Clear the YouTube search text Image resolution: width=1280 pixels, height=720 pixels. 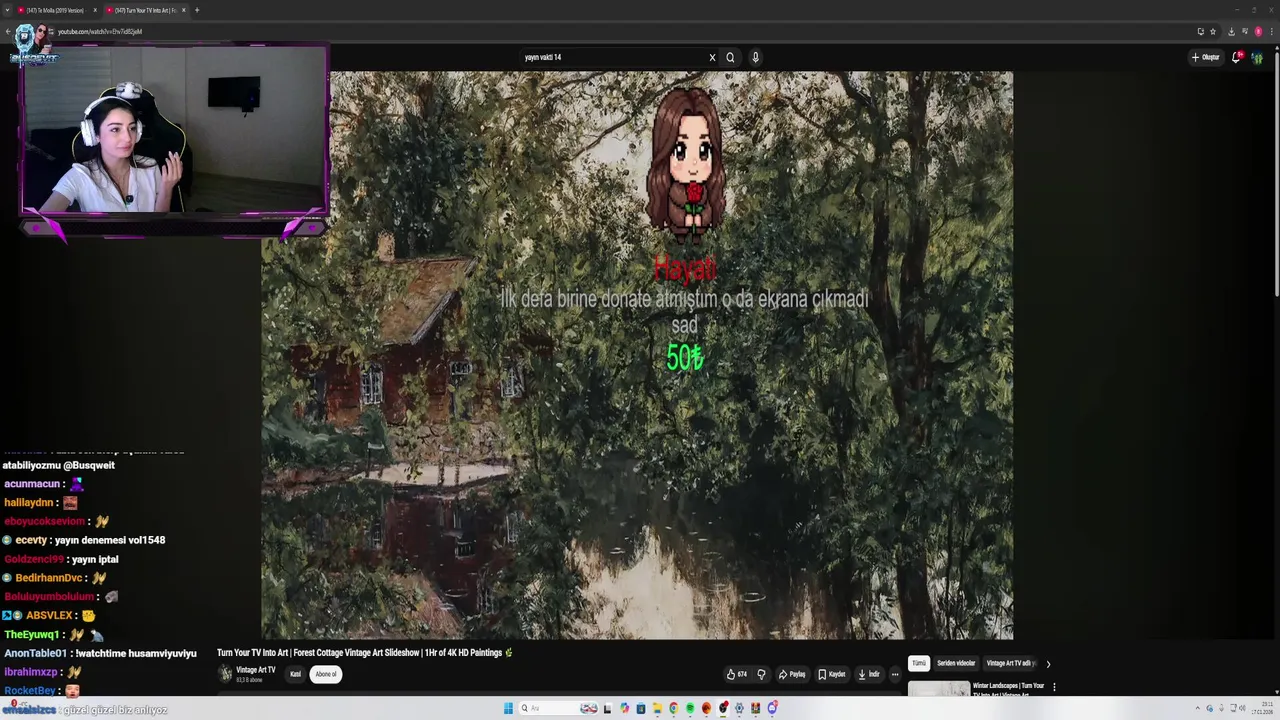point(712,57)
